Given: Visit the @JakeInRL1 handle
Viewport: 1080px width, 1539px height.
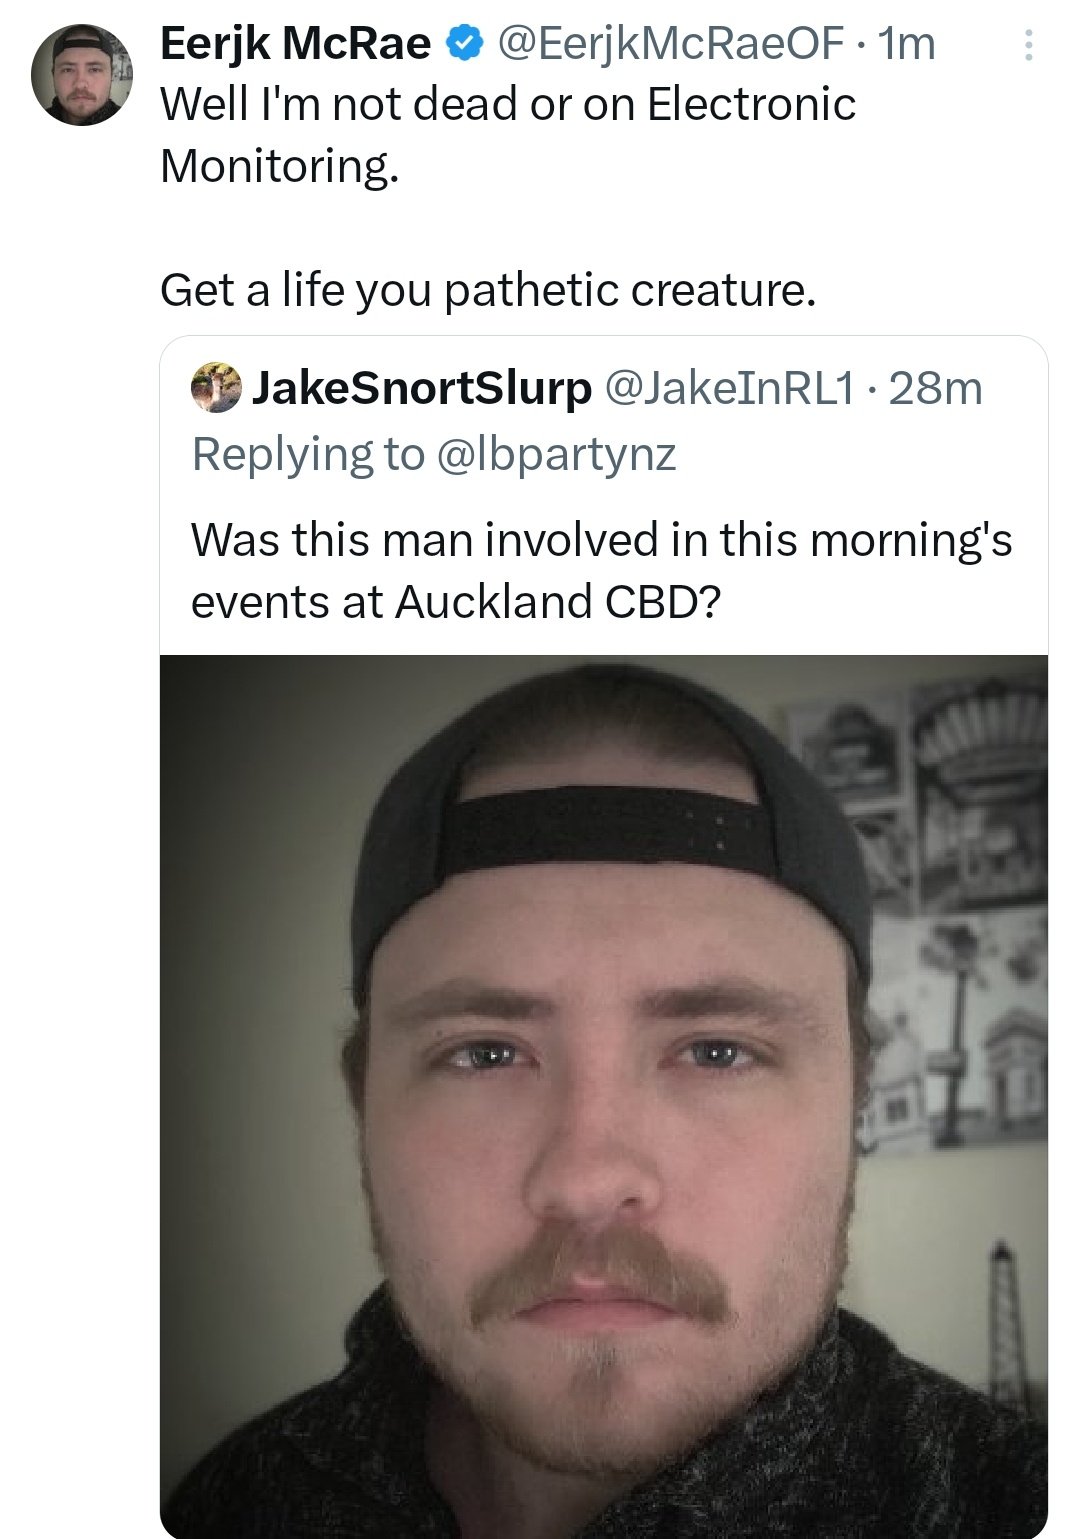Looking at the screenshot, I should [x=729, y=388].
